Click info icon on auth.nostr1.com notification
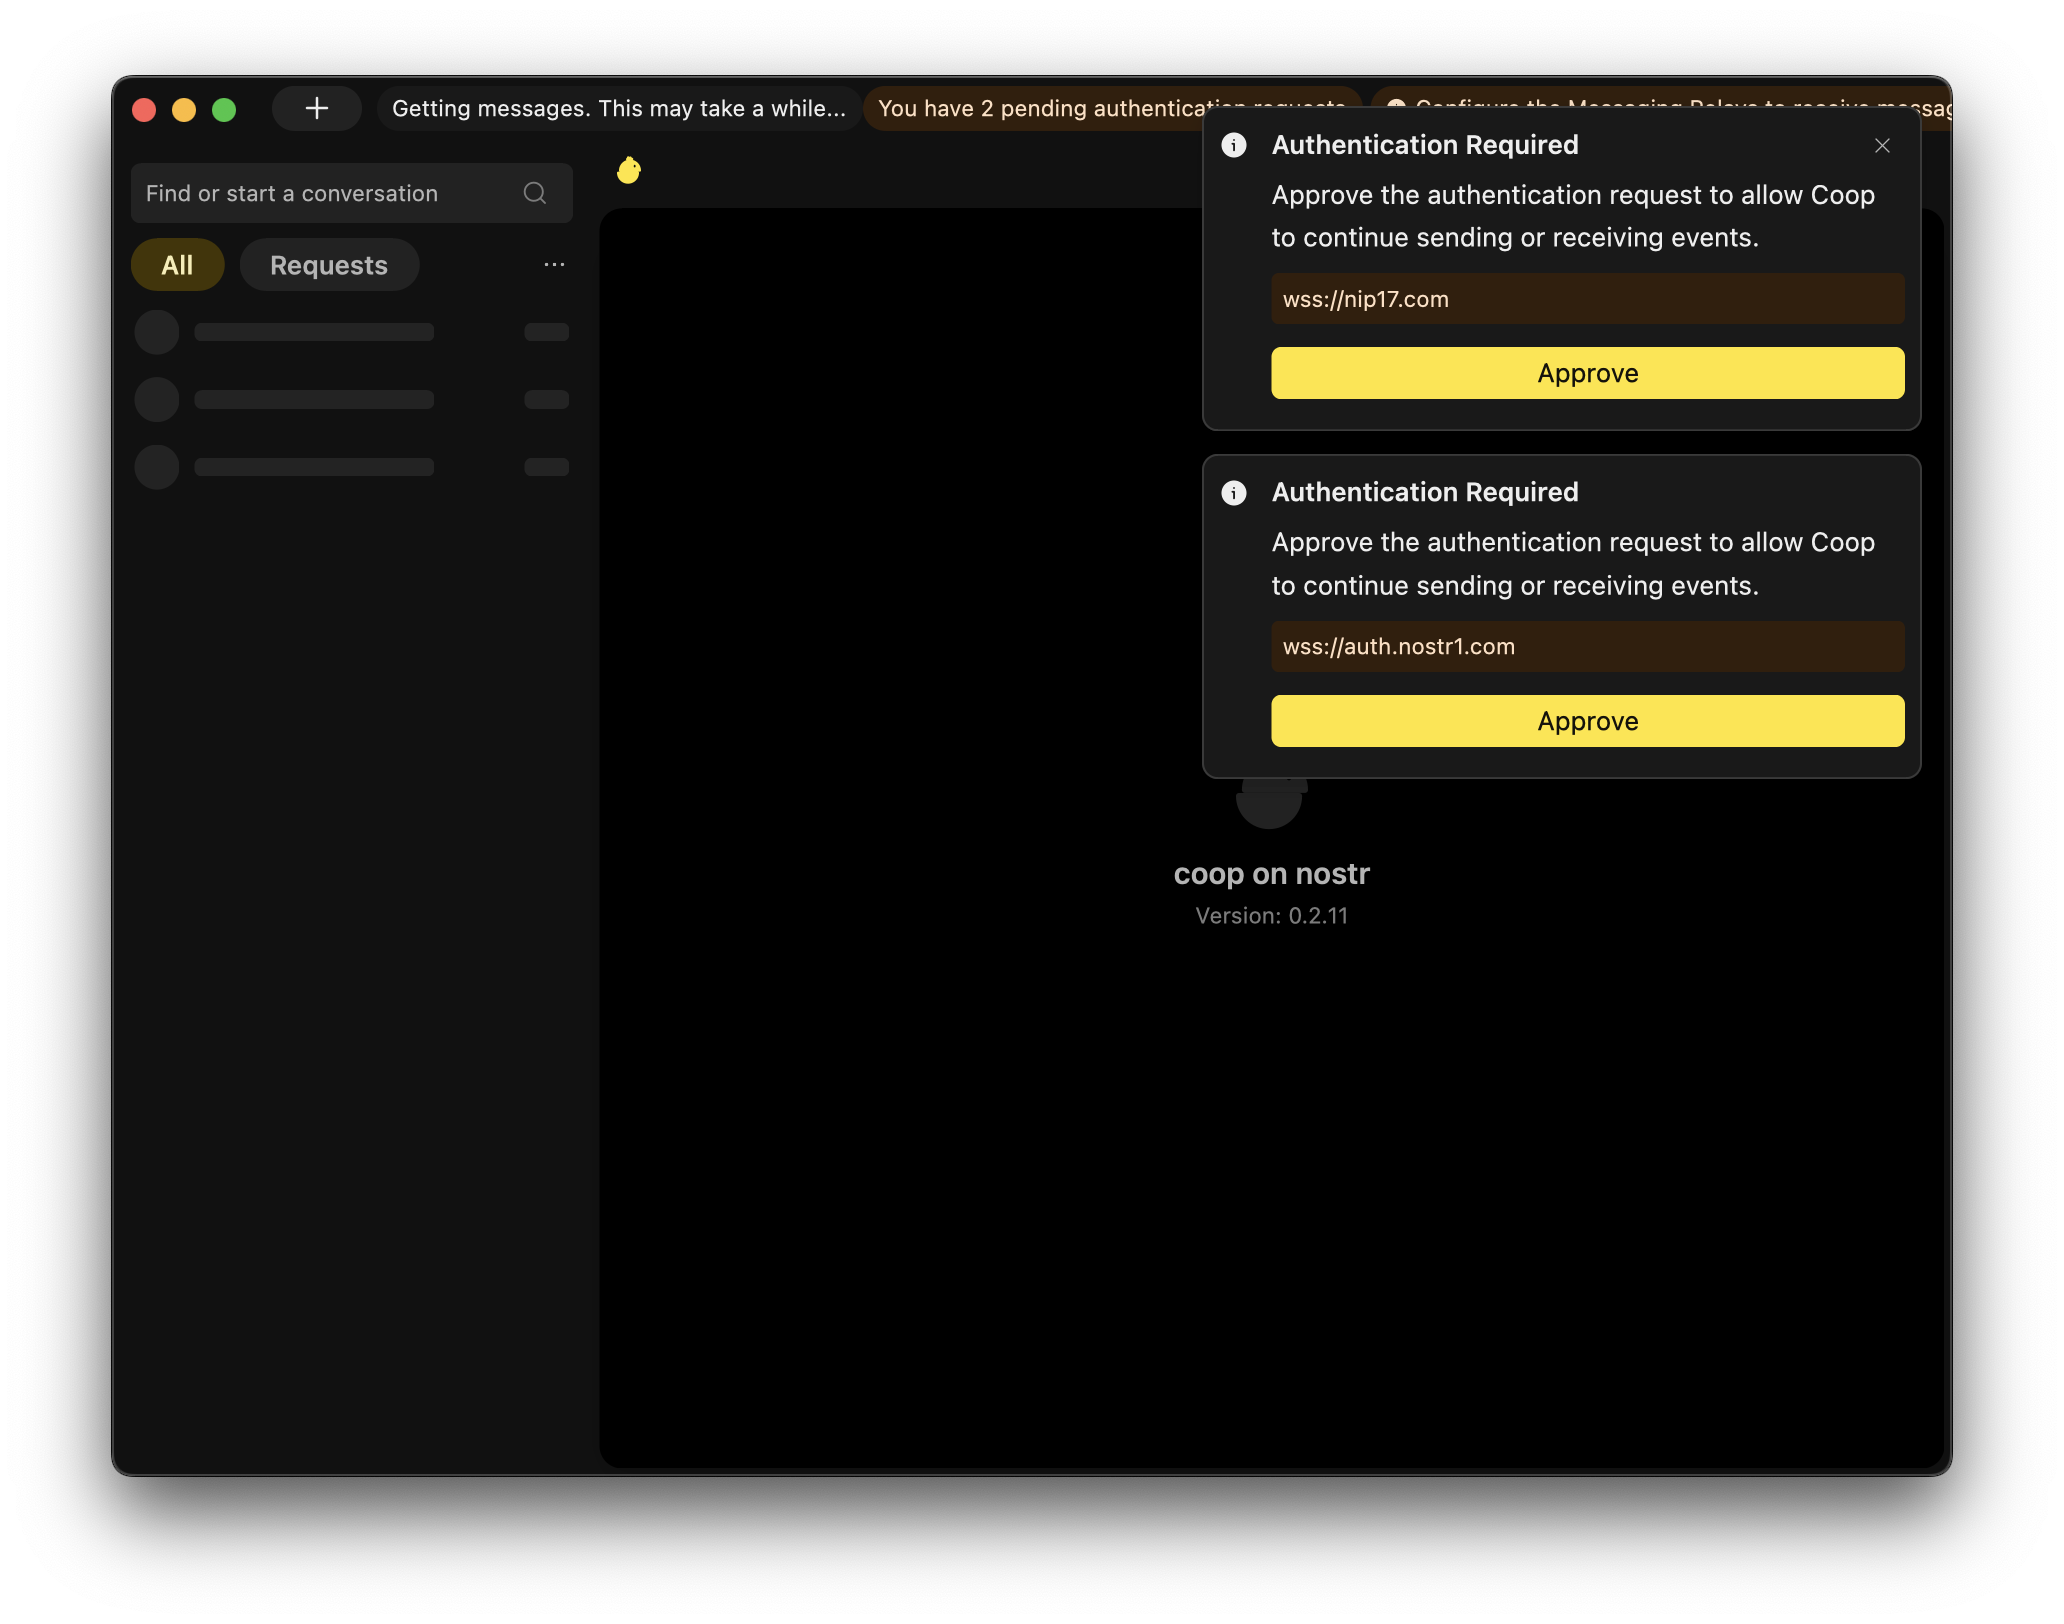 (x=1234, y=493)
